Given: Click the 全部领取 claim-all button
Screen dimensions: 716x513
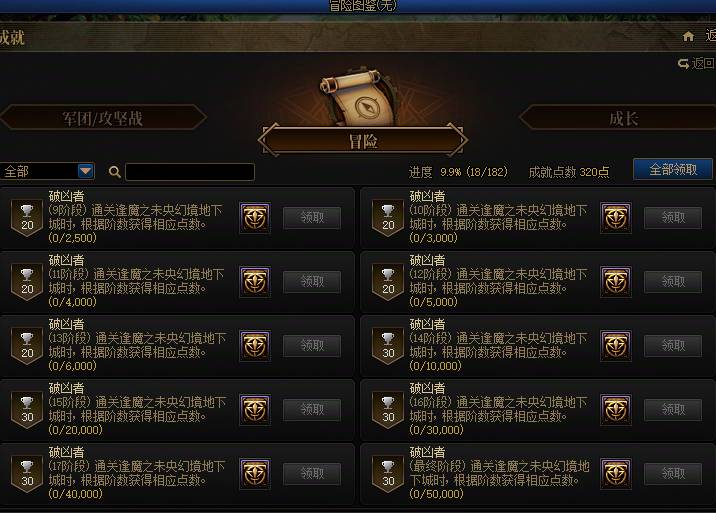Looking at the screenshot, I should (673, 169).
